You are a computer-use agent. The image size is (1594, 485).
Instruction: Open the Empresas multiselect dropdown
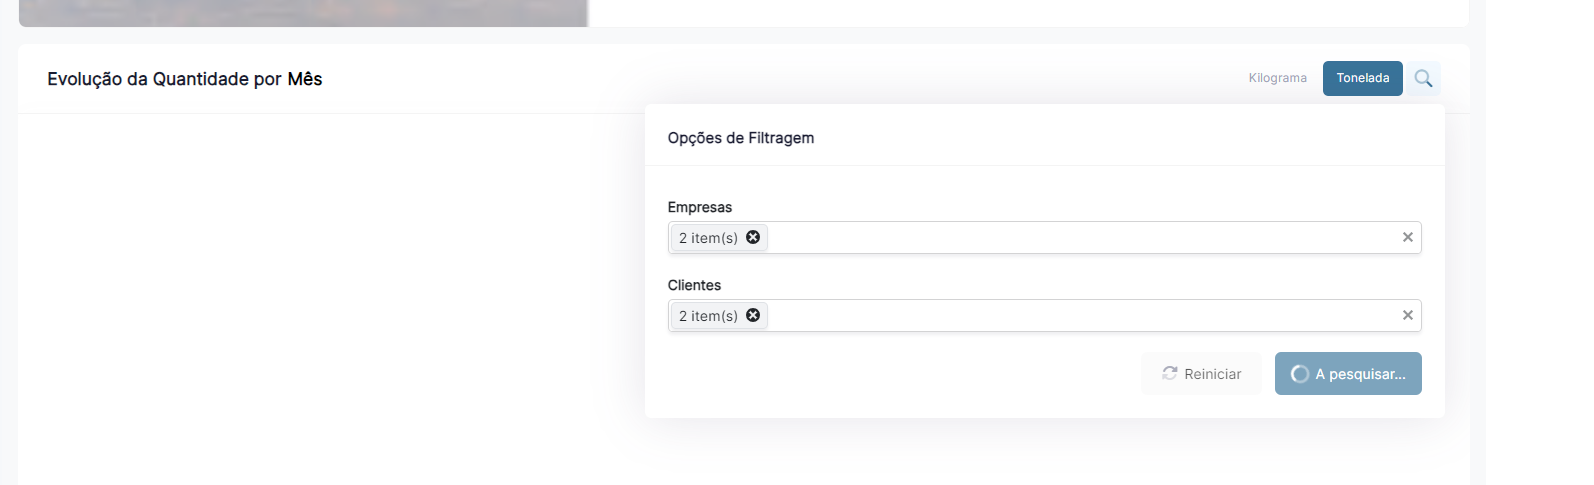tap(1080, 238)
